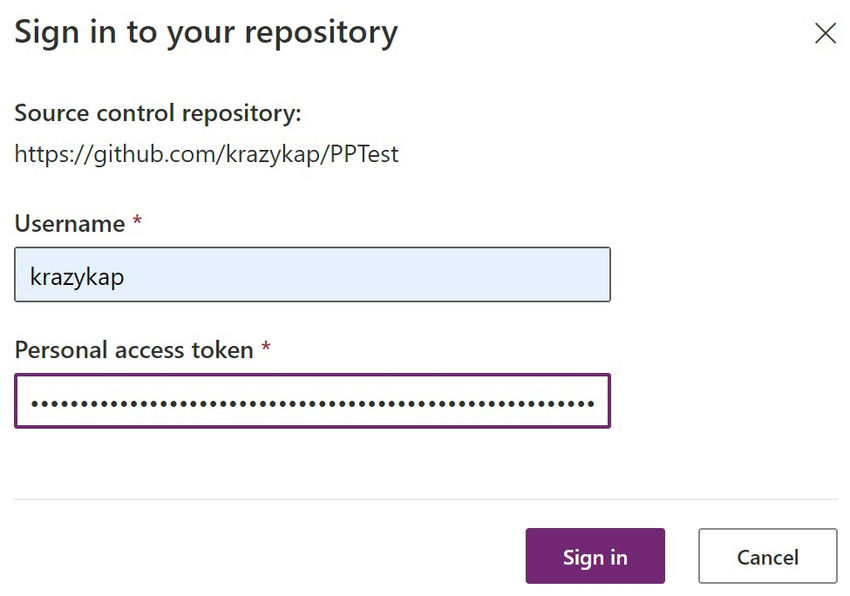The image size is (850, 596).
Task: Open https://github.com/krazykap/PPTest link
Action: click(205, 154)
